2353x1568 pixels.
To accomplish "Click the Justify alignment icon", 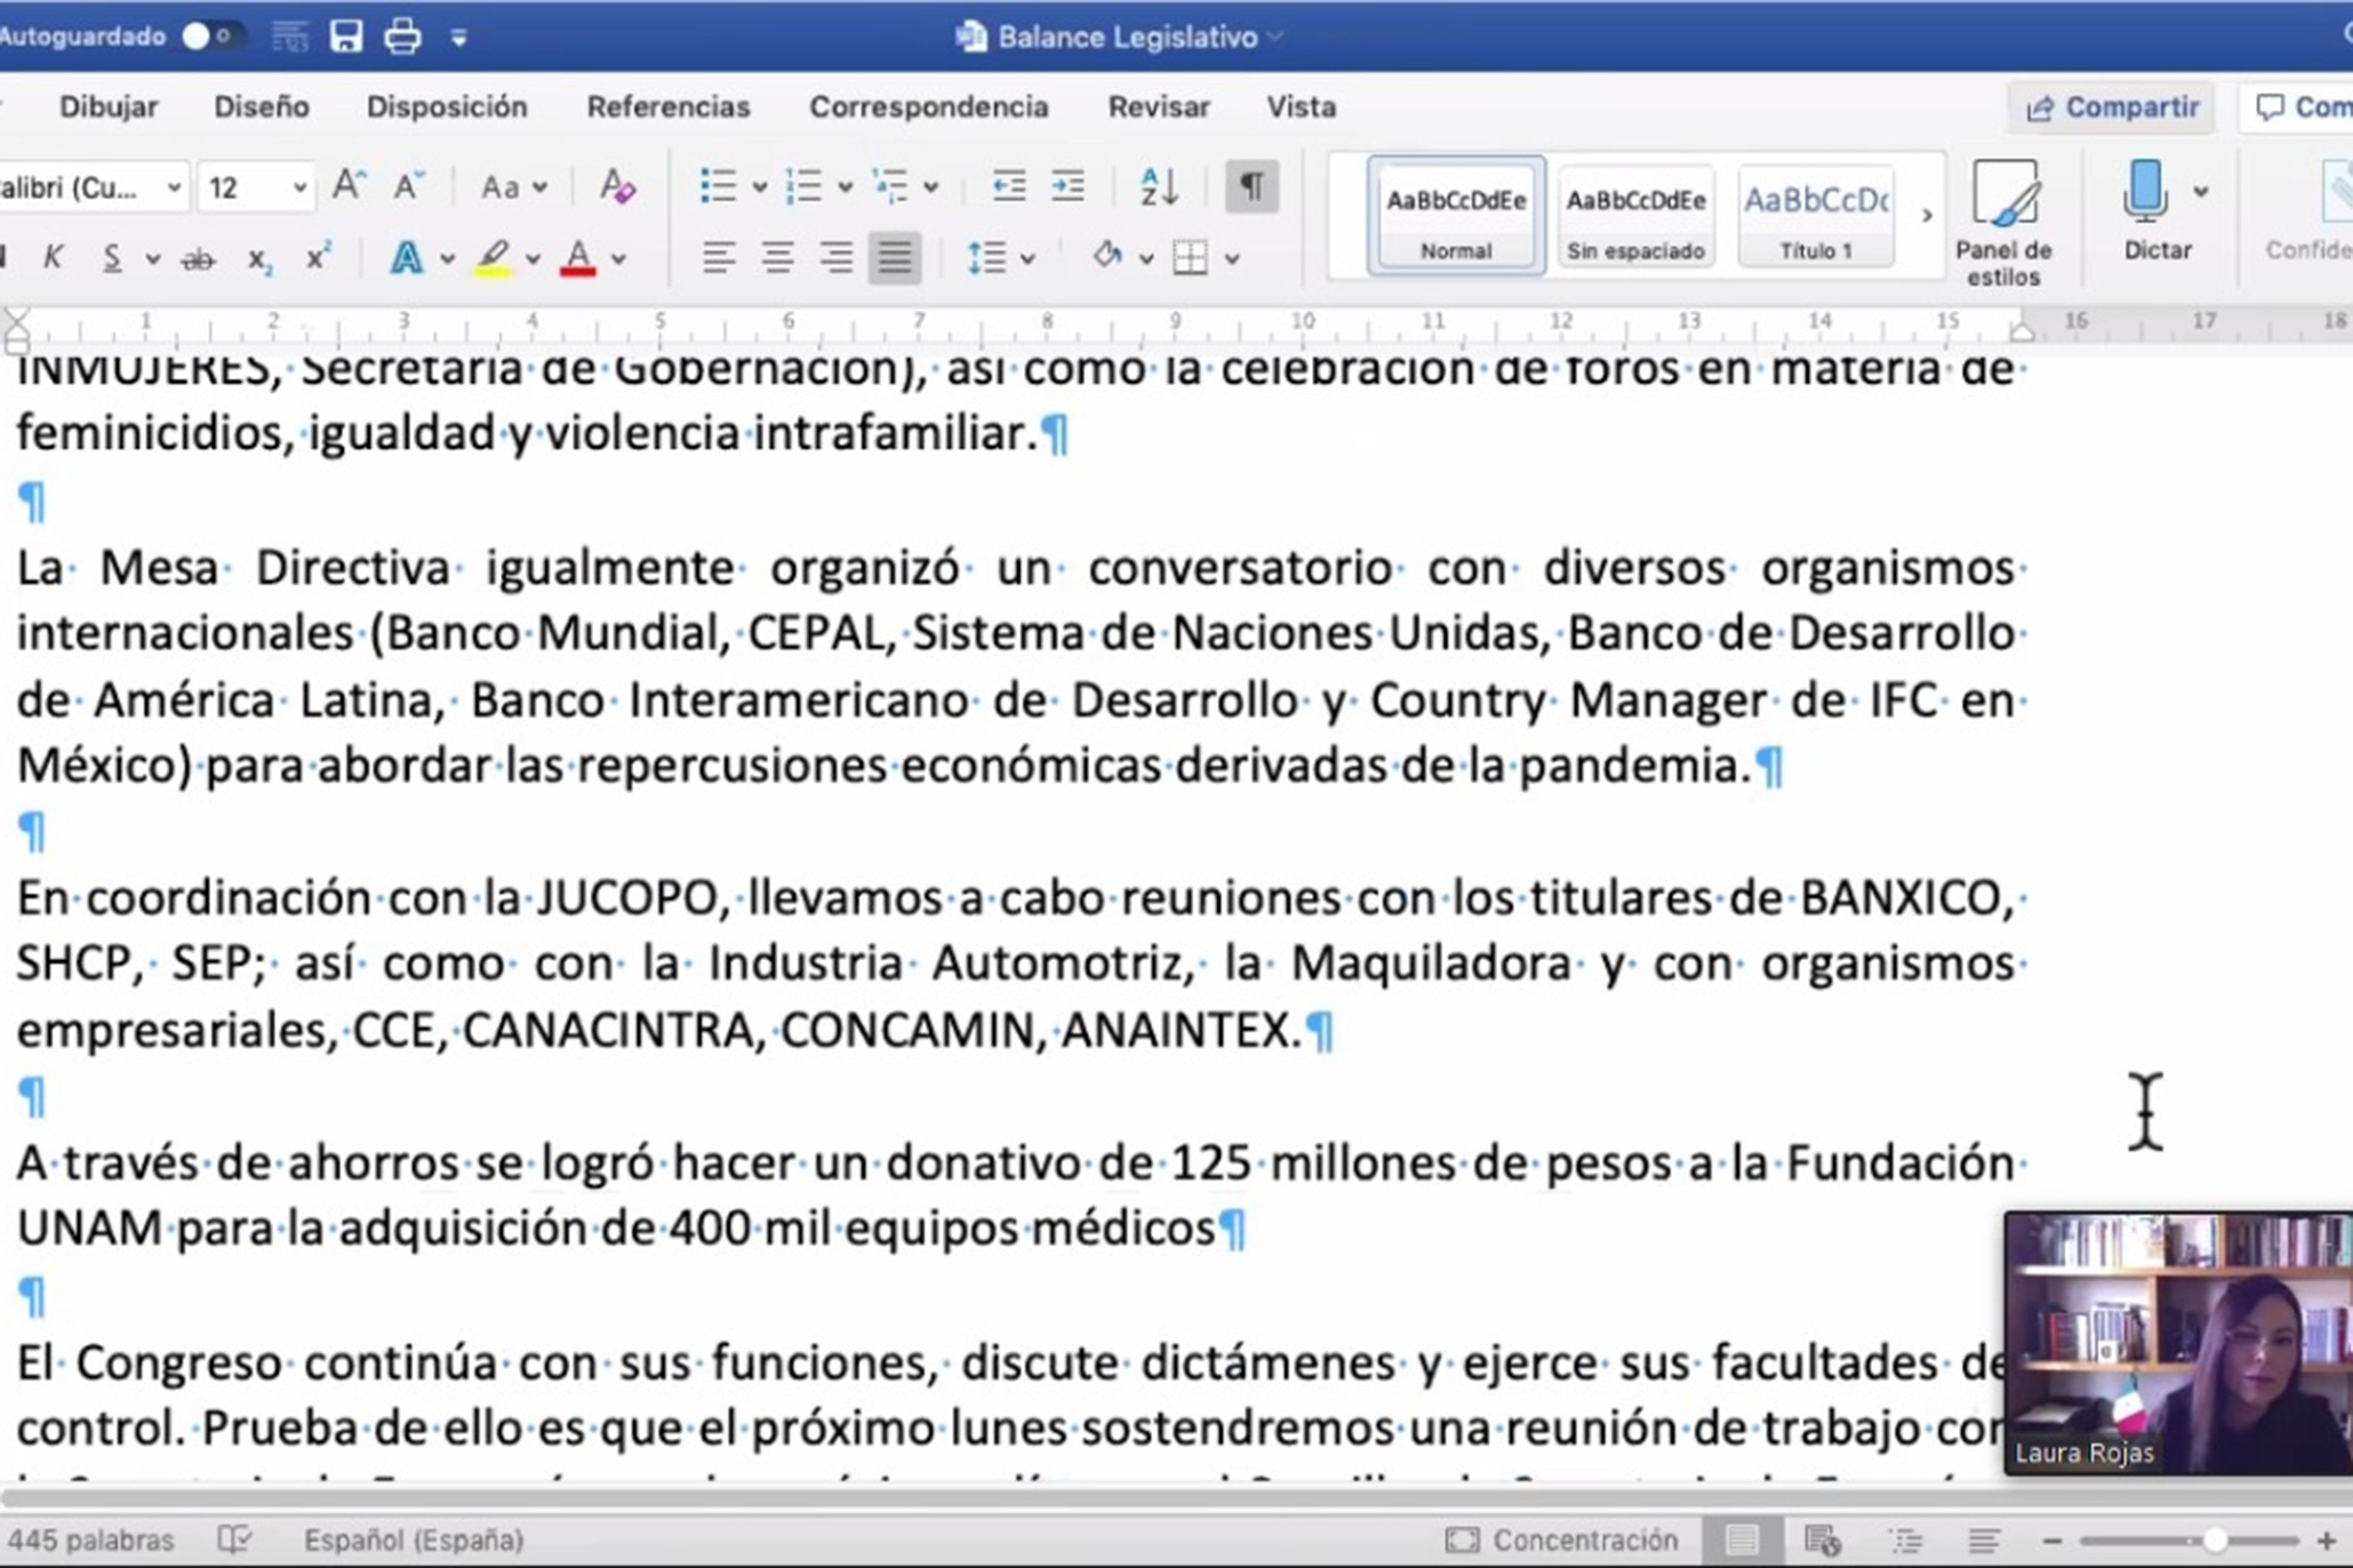I will point(894,259).
